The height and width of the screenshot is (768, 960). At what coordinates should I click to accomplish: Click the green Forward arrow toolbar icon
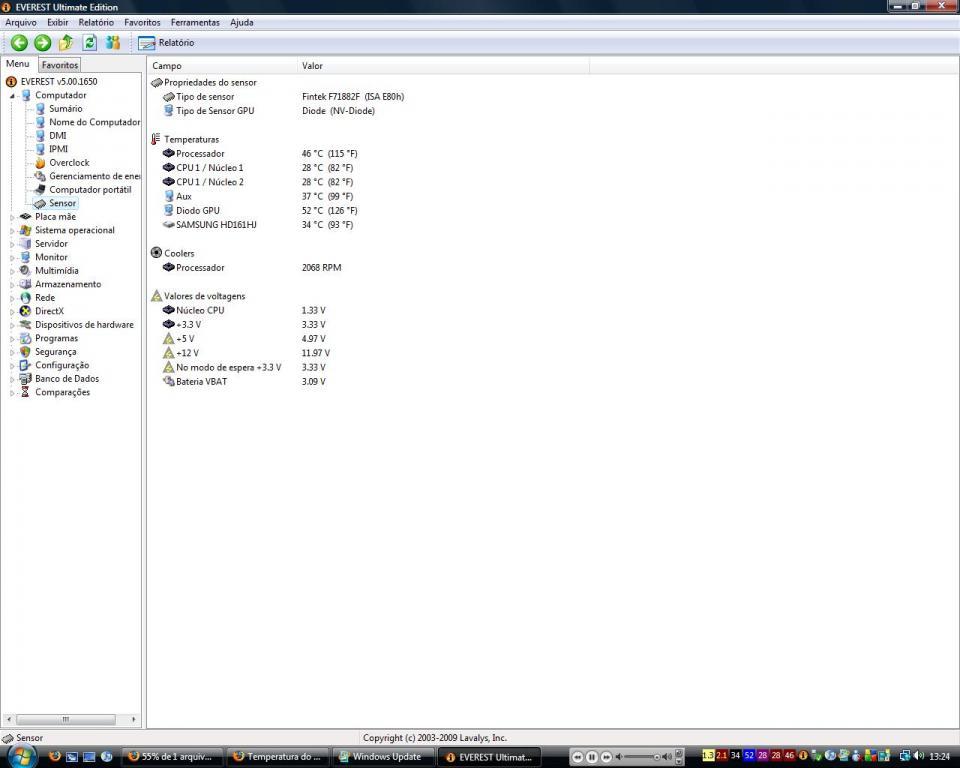(x=42, y=42)
